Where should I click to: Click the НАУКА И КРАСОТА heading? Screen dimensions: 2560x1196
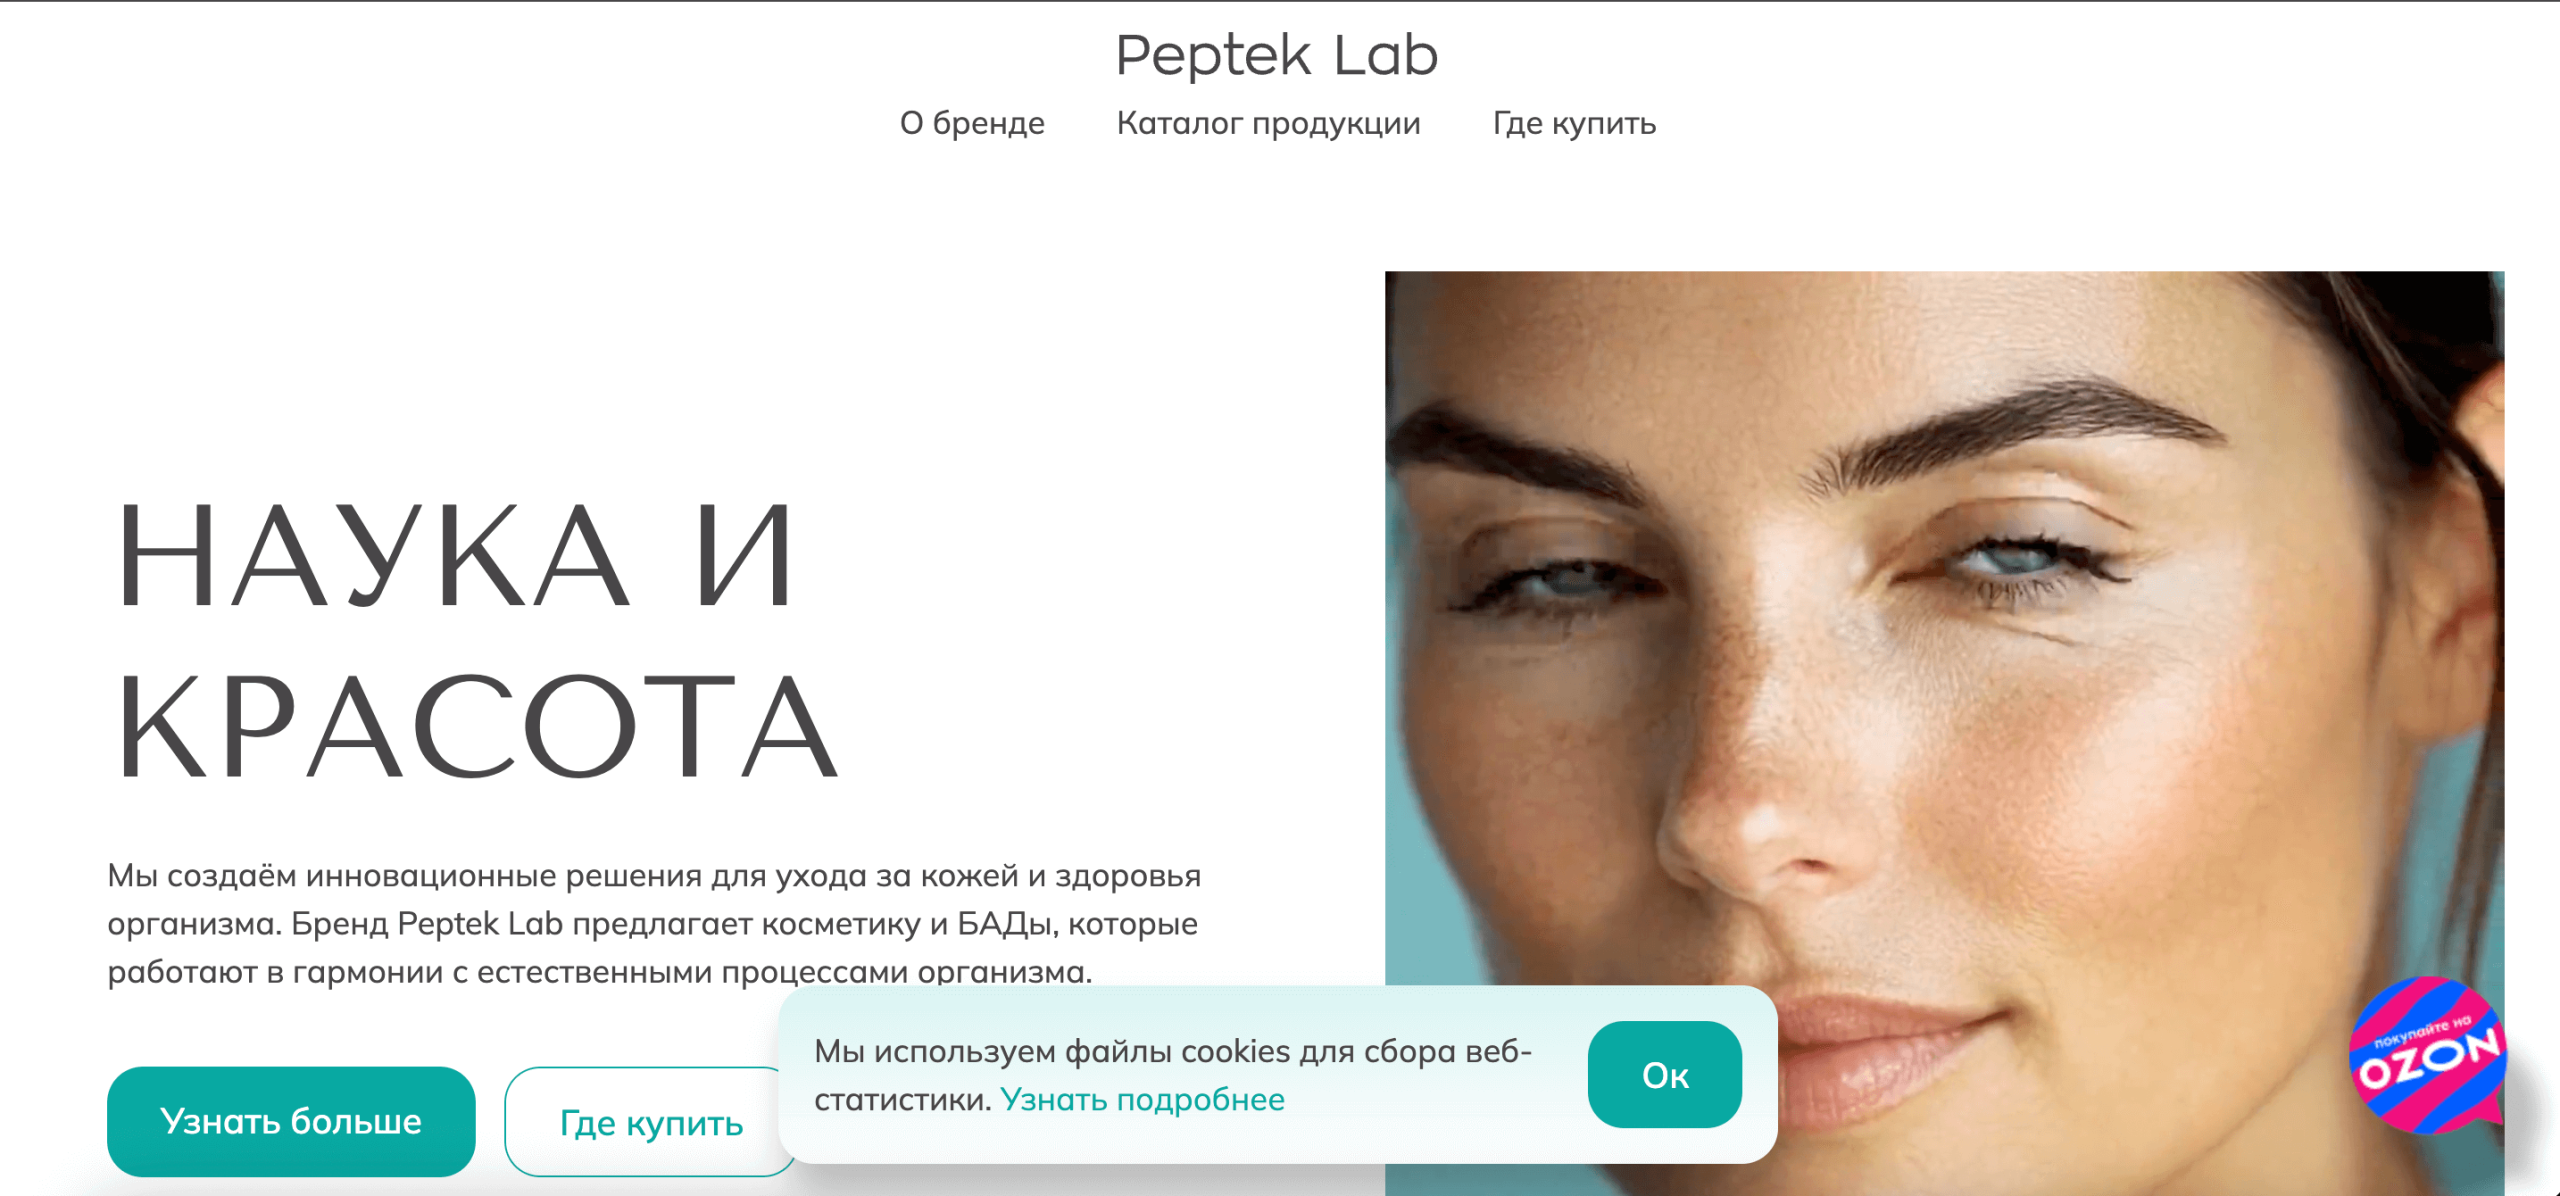477,640
